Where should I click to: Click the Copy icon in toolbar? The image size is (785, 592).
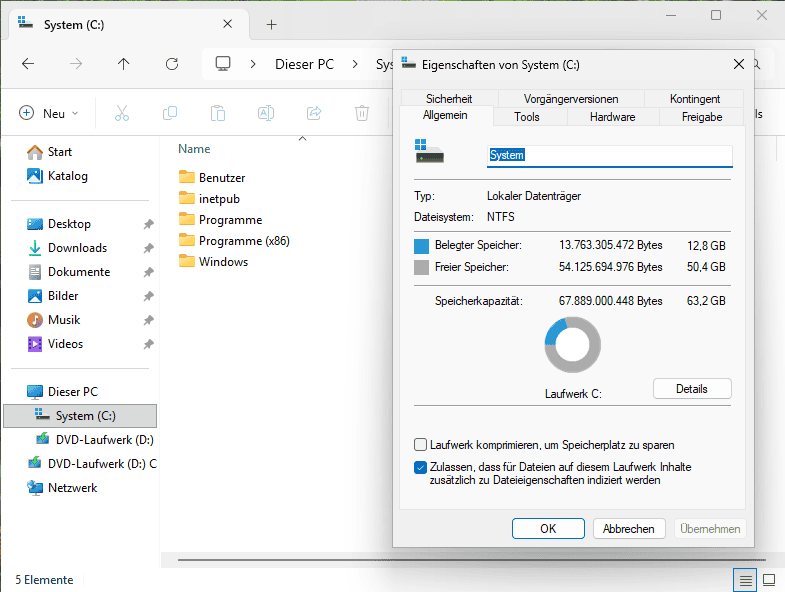click(170, 114)
